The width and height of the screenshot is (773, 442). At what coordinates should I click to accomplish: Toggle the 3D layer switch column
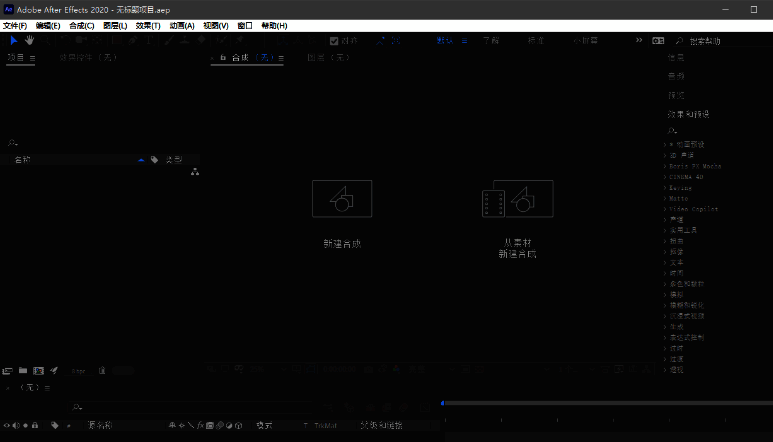click(x=239, y=425)
